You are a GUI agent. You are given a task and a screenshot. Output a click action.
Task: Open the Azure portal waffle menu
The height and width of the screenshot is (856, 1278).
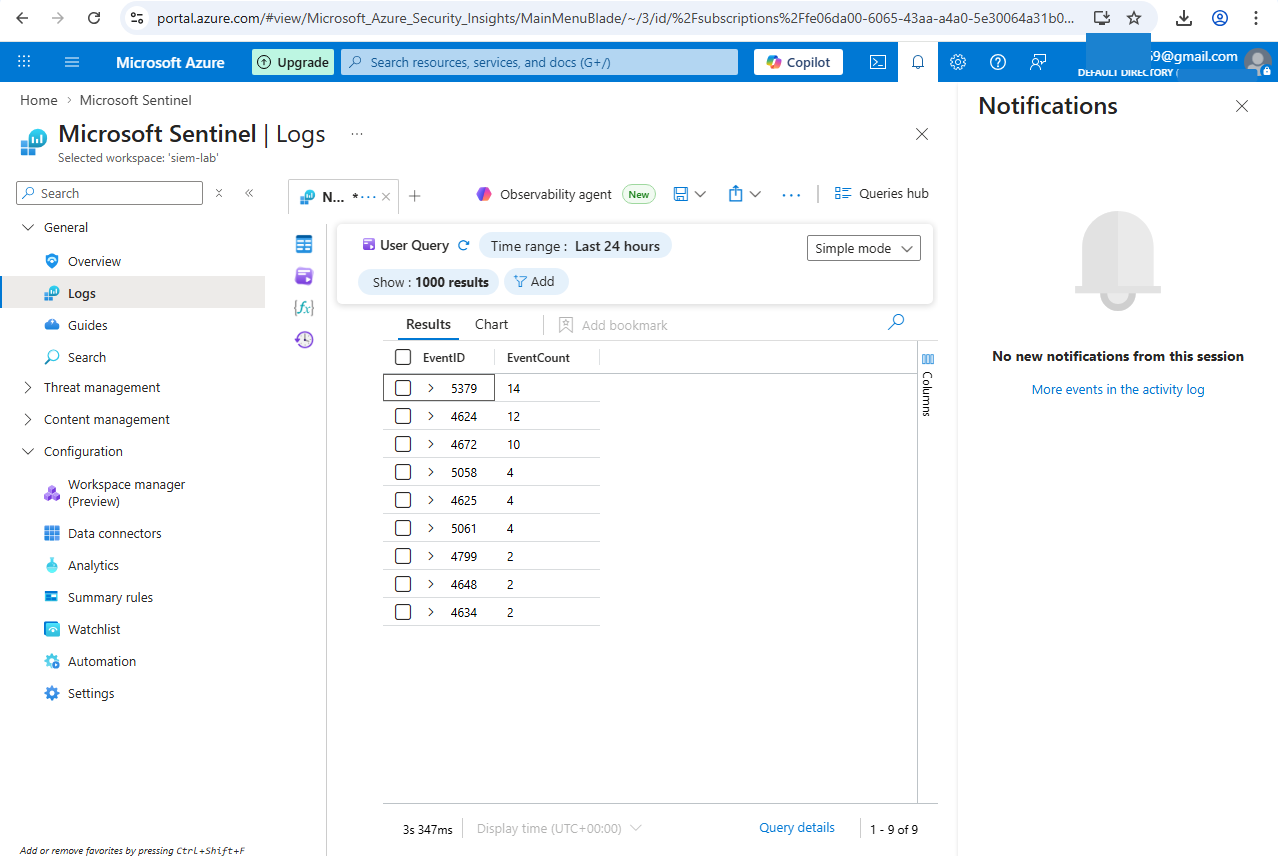click(24, 62)
